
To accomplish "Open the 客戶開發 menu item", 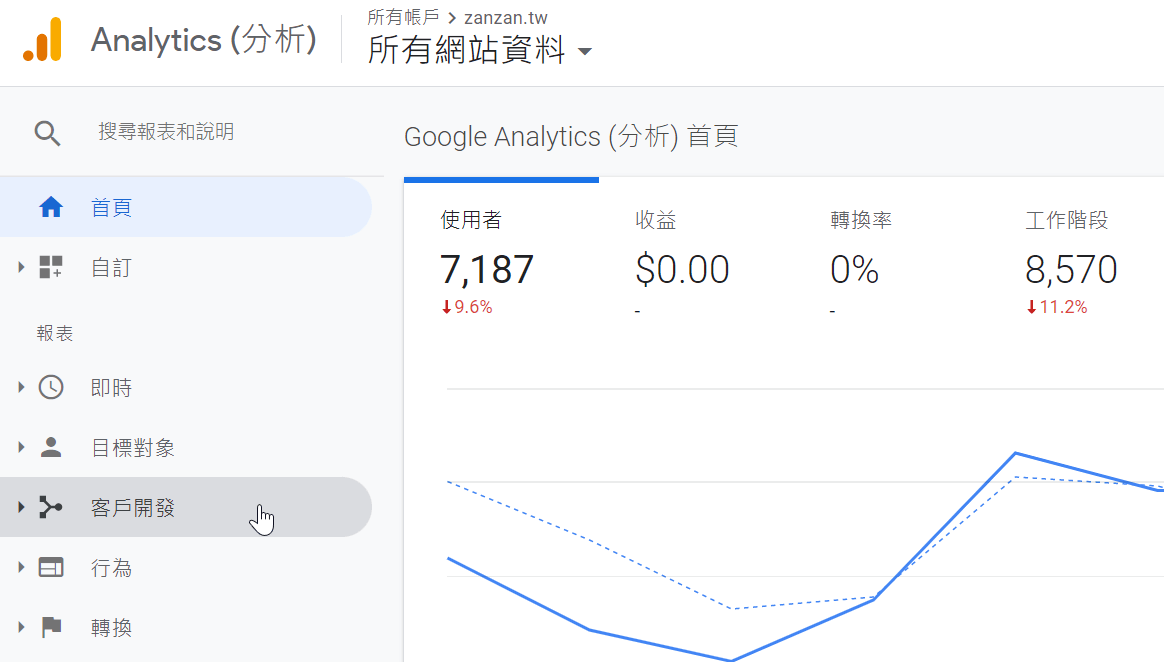I will [x=186, y=508].
